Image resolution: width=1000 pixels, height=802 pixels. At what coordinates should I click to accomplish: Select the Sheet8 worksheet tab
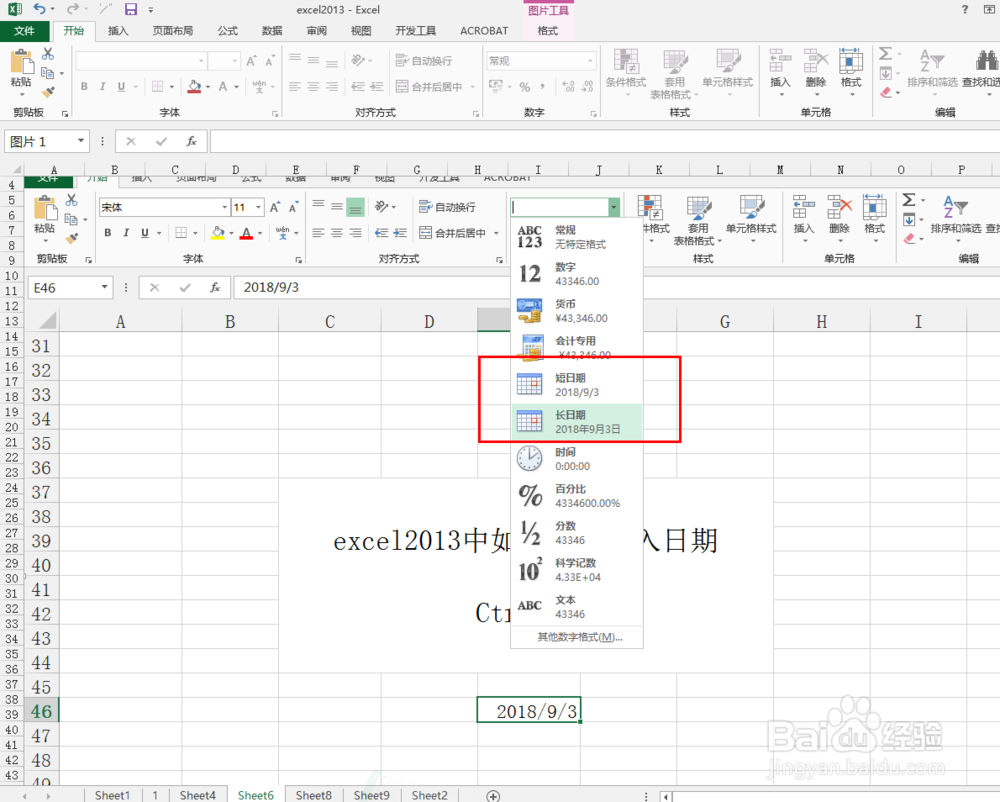tap(314, 795)
